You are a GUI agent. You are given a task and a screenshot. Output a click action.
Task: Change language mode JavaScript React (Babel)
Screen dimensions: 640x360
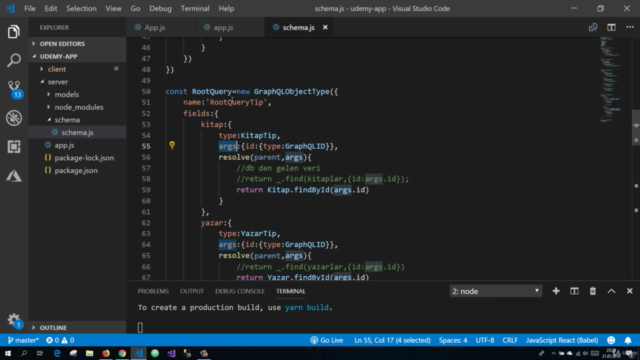pyautogui.click(x=562, y=340)
